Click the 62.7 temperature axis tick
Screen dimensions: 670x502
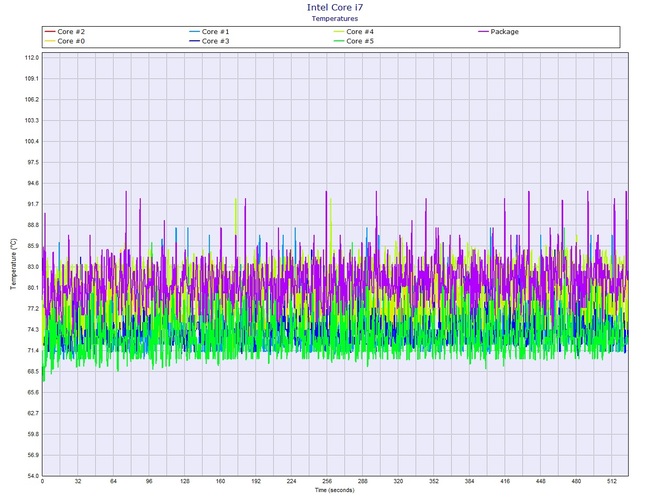click(32, 413)
